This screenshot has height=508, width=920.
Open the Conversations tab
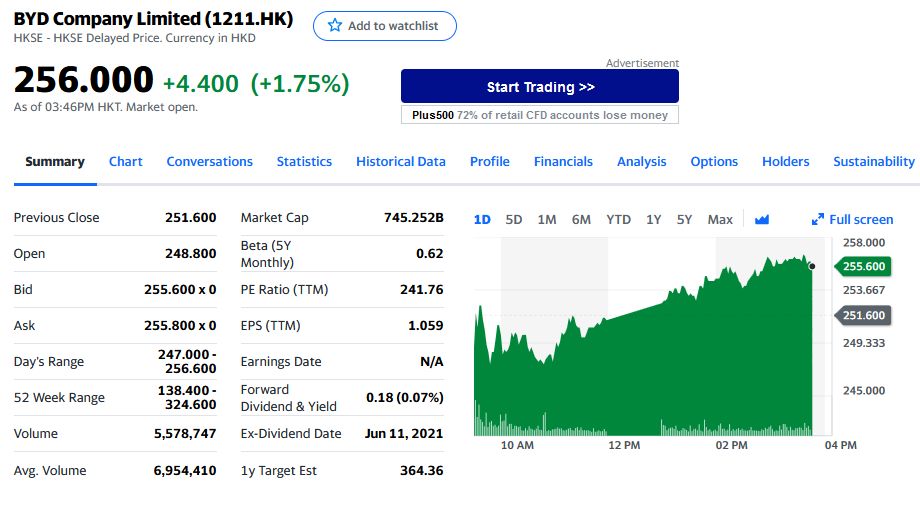(210, 161)
